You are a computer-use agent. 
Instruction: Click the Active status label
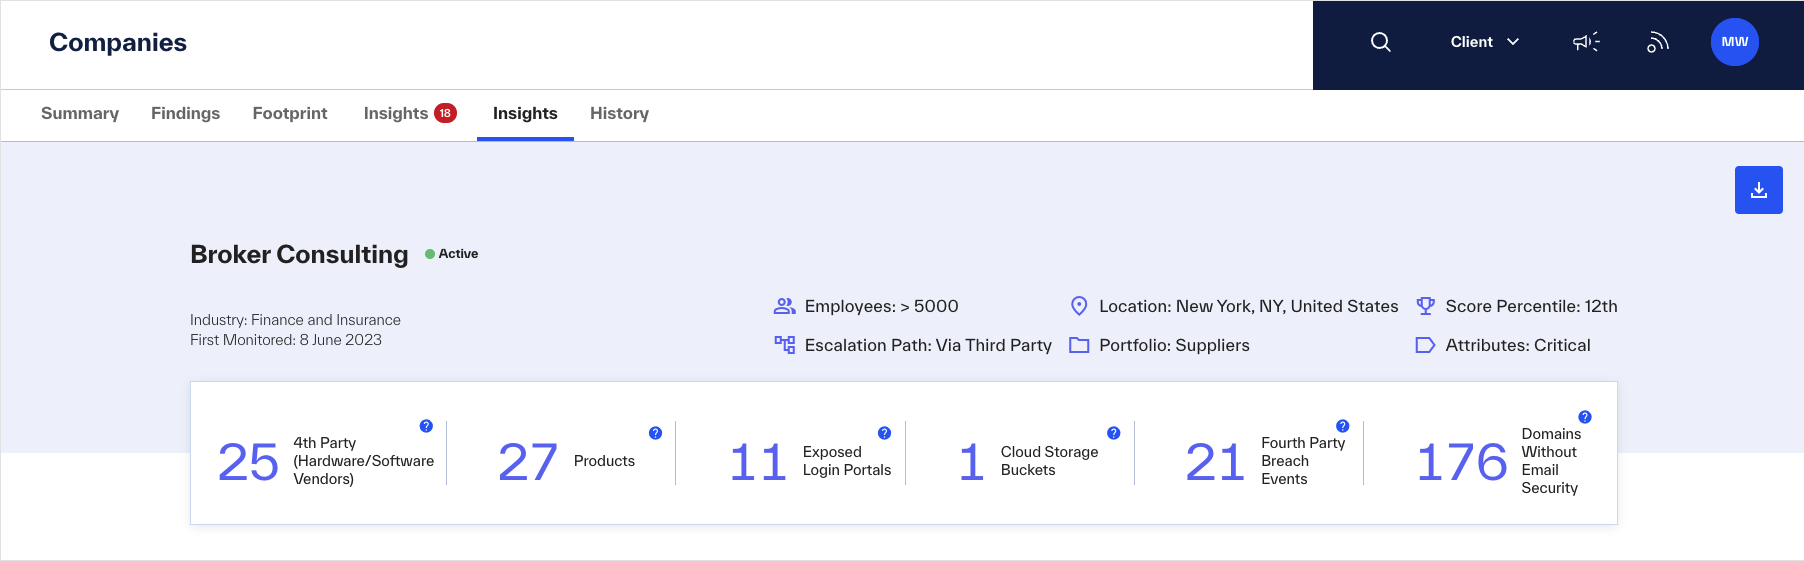pyautogui.click(x=458, y=254)
